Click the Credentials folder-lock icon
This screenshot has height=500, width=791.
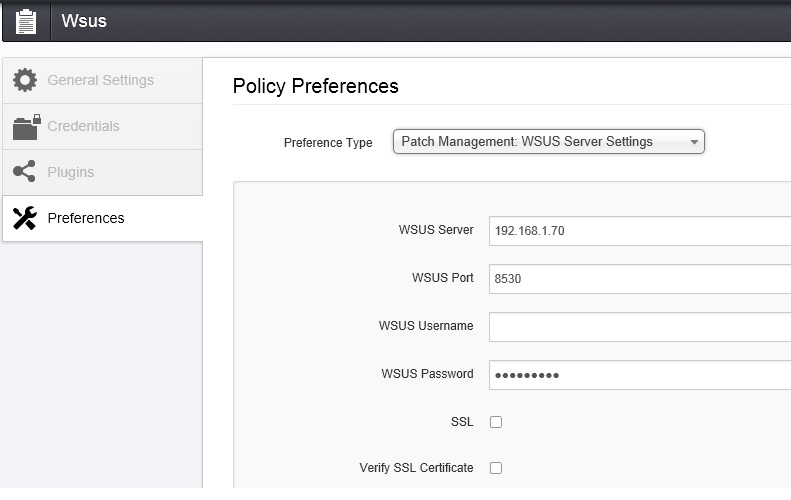[x=26, y=126]
